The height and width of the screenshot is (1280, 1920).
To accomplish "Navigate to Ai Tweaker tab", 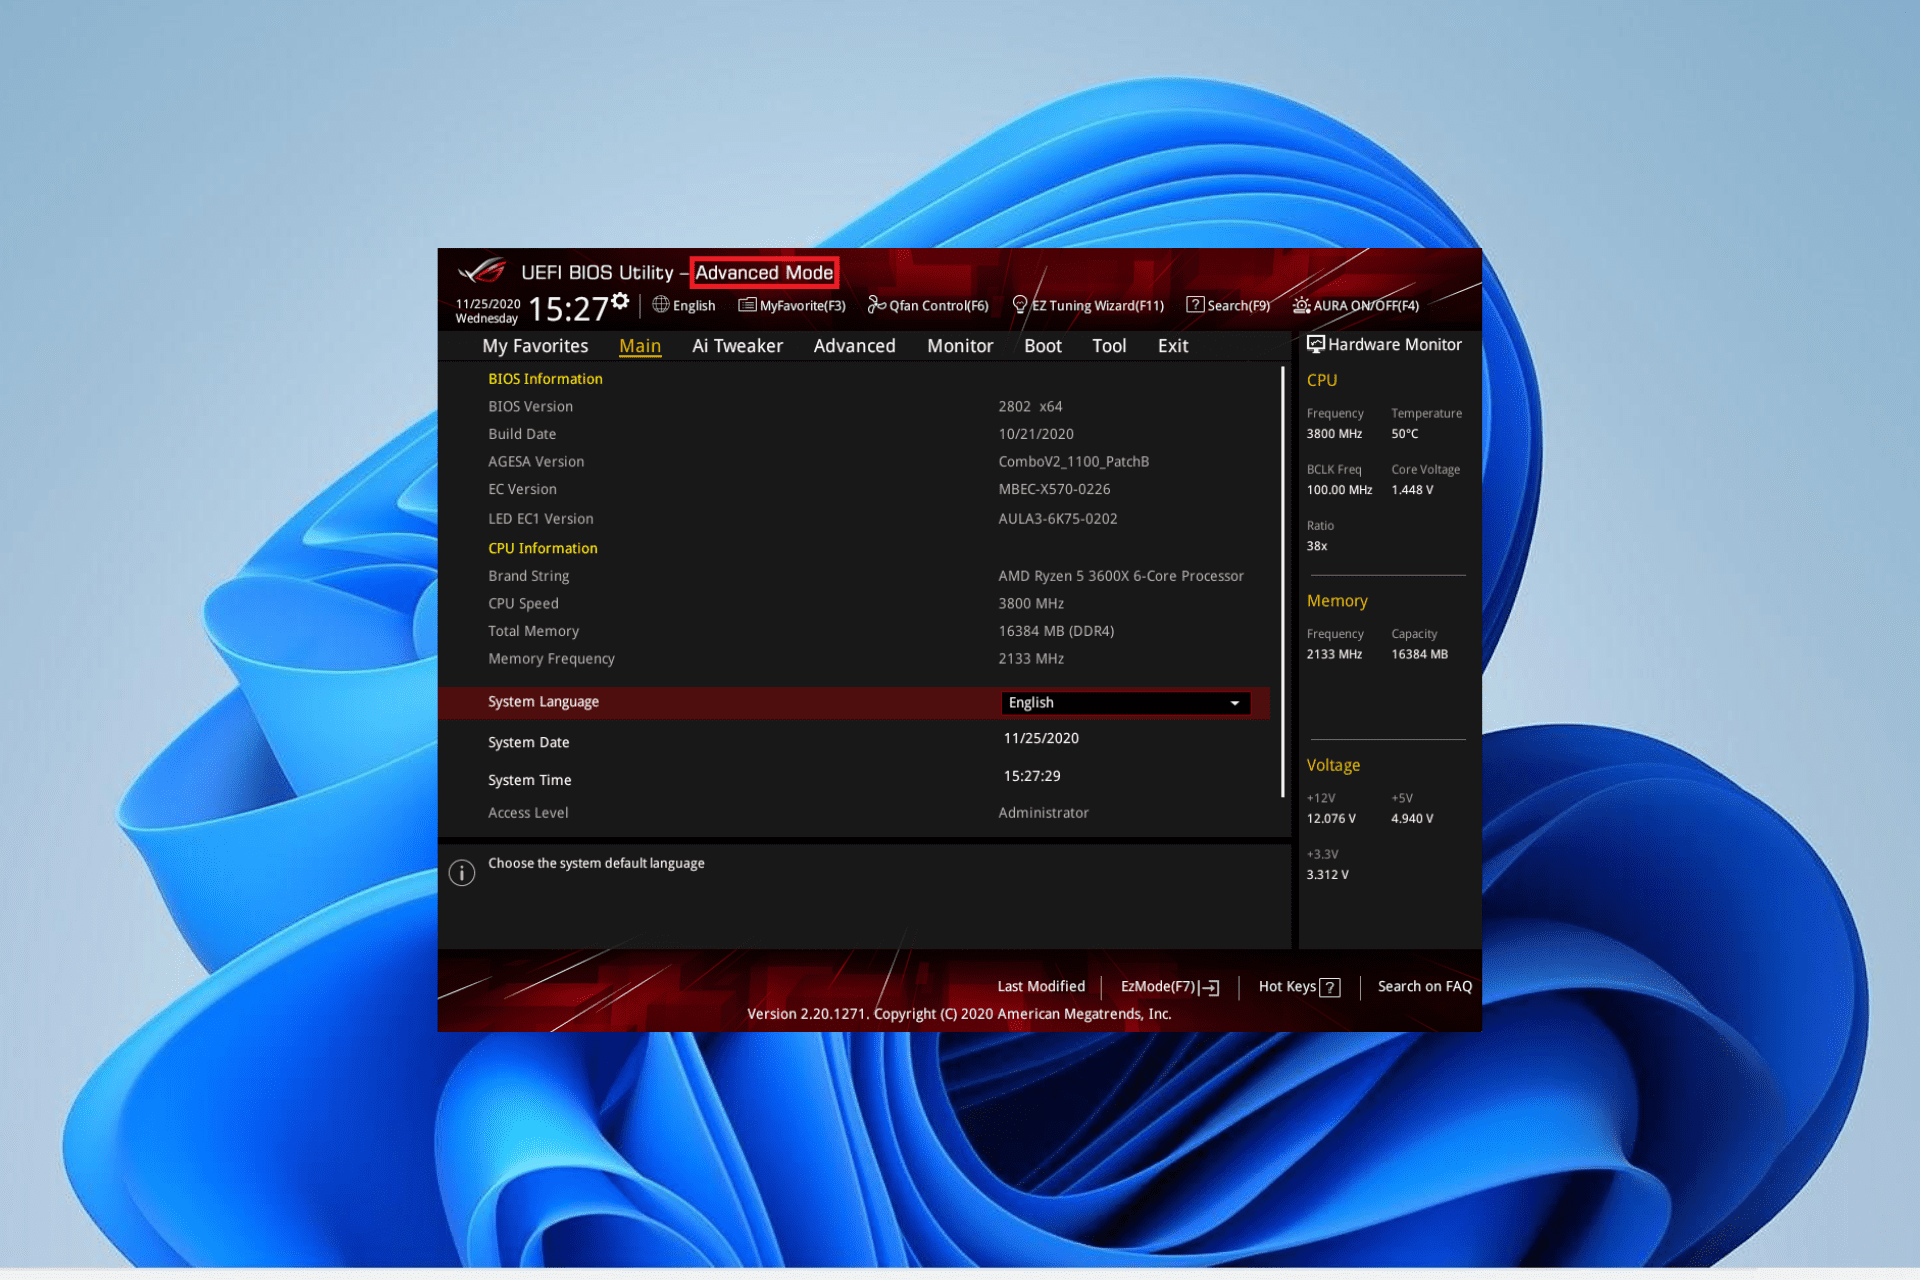I will pyautogui.click(x=736, y=344).
